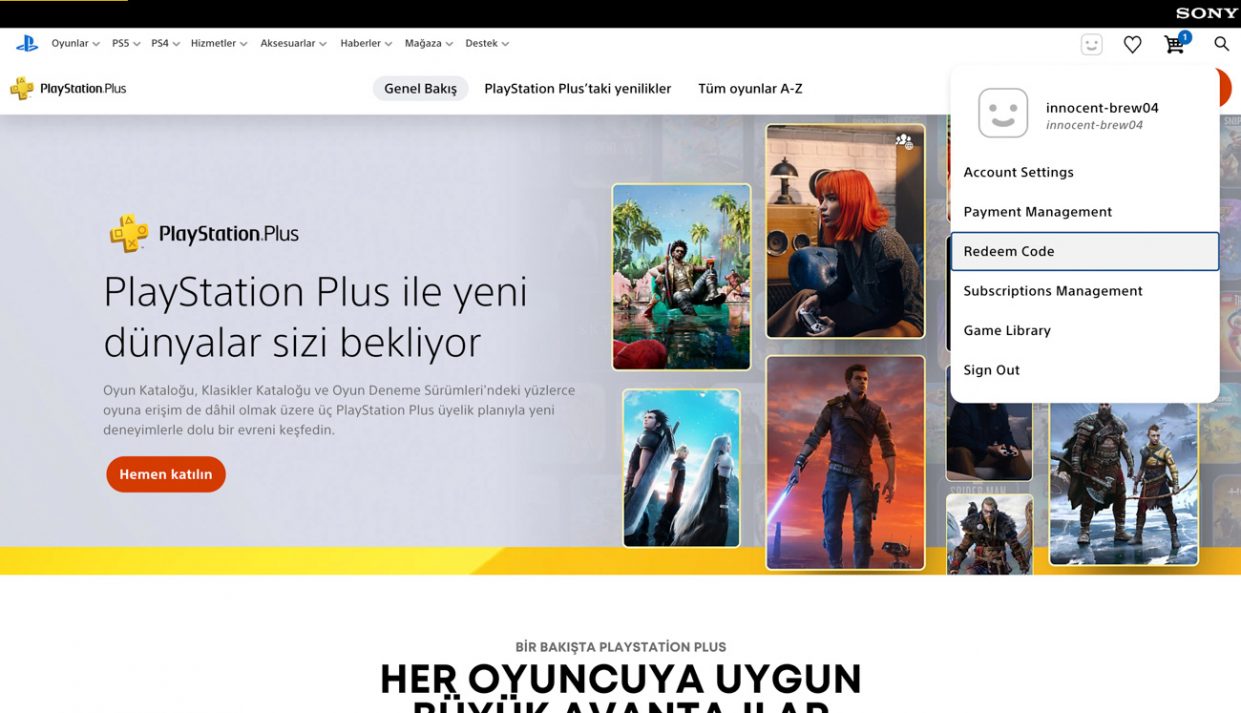This screenshot has height=713, width=1241.
Task: Expand the Oyunlar dropdown menu
Action: pyautogui.click(x=76, y=44)
